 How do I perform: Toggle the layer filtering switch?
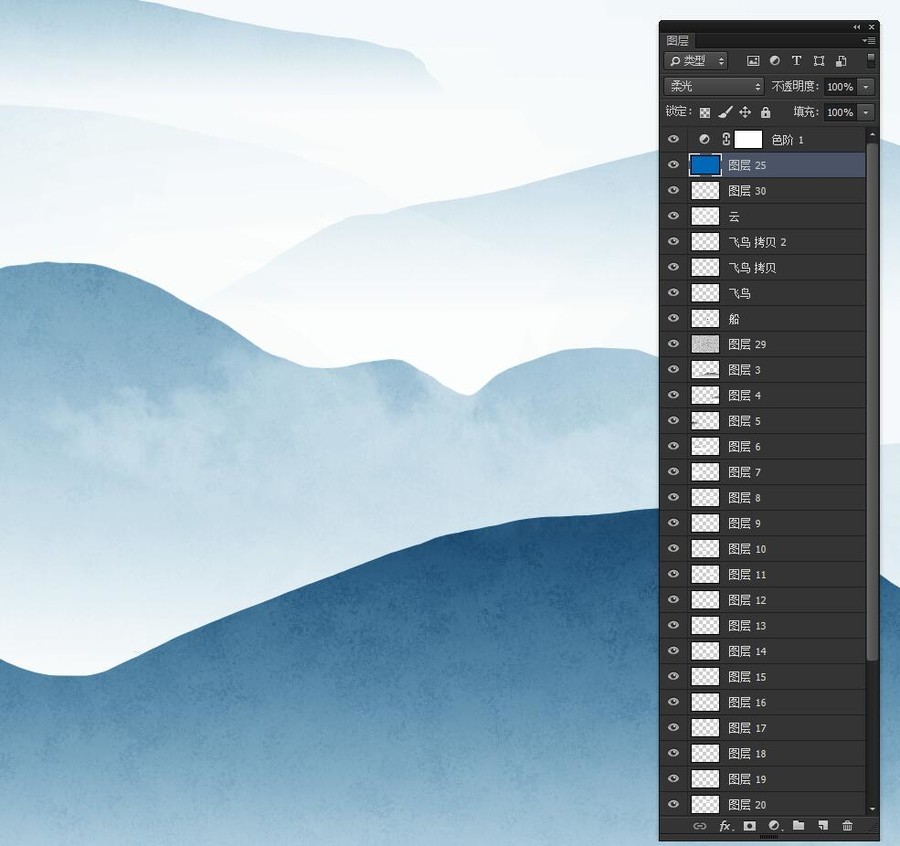(870, 60)
